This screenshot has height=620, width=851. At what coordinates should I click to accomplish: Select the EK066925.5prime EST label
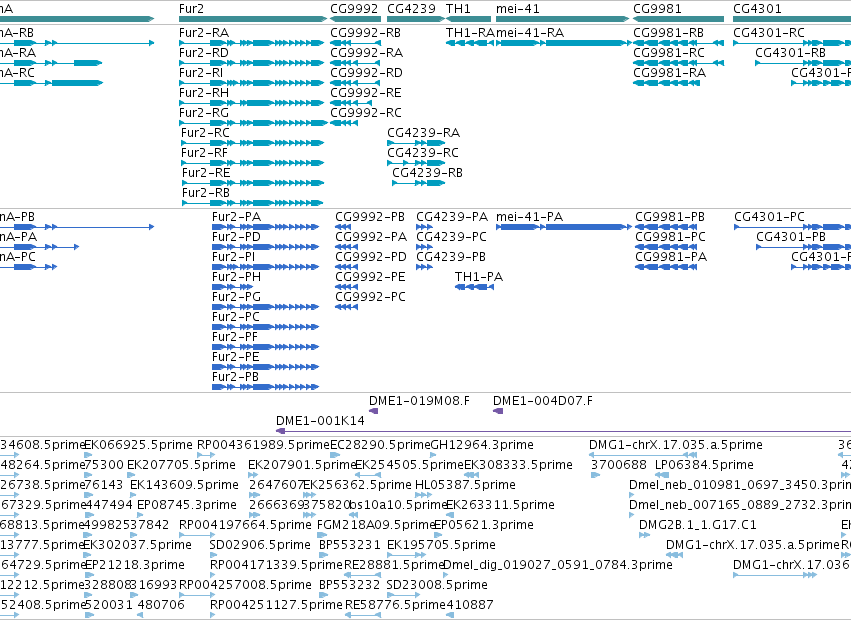click(138, 445)
